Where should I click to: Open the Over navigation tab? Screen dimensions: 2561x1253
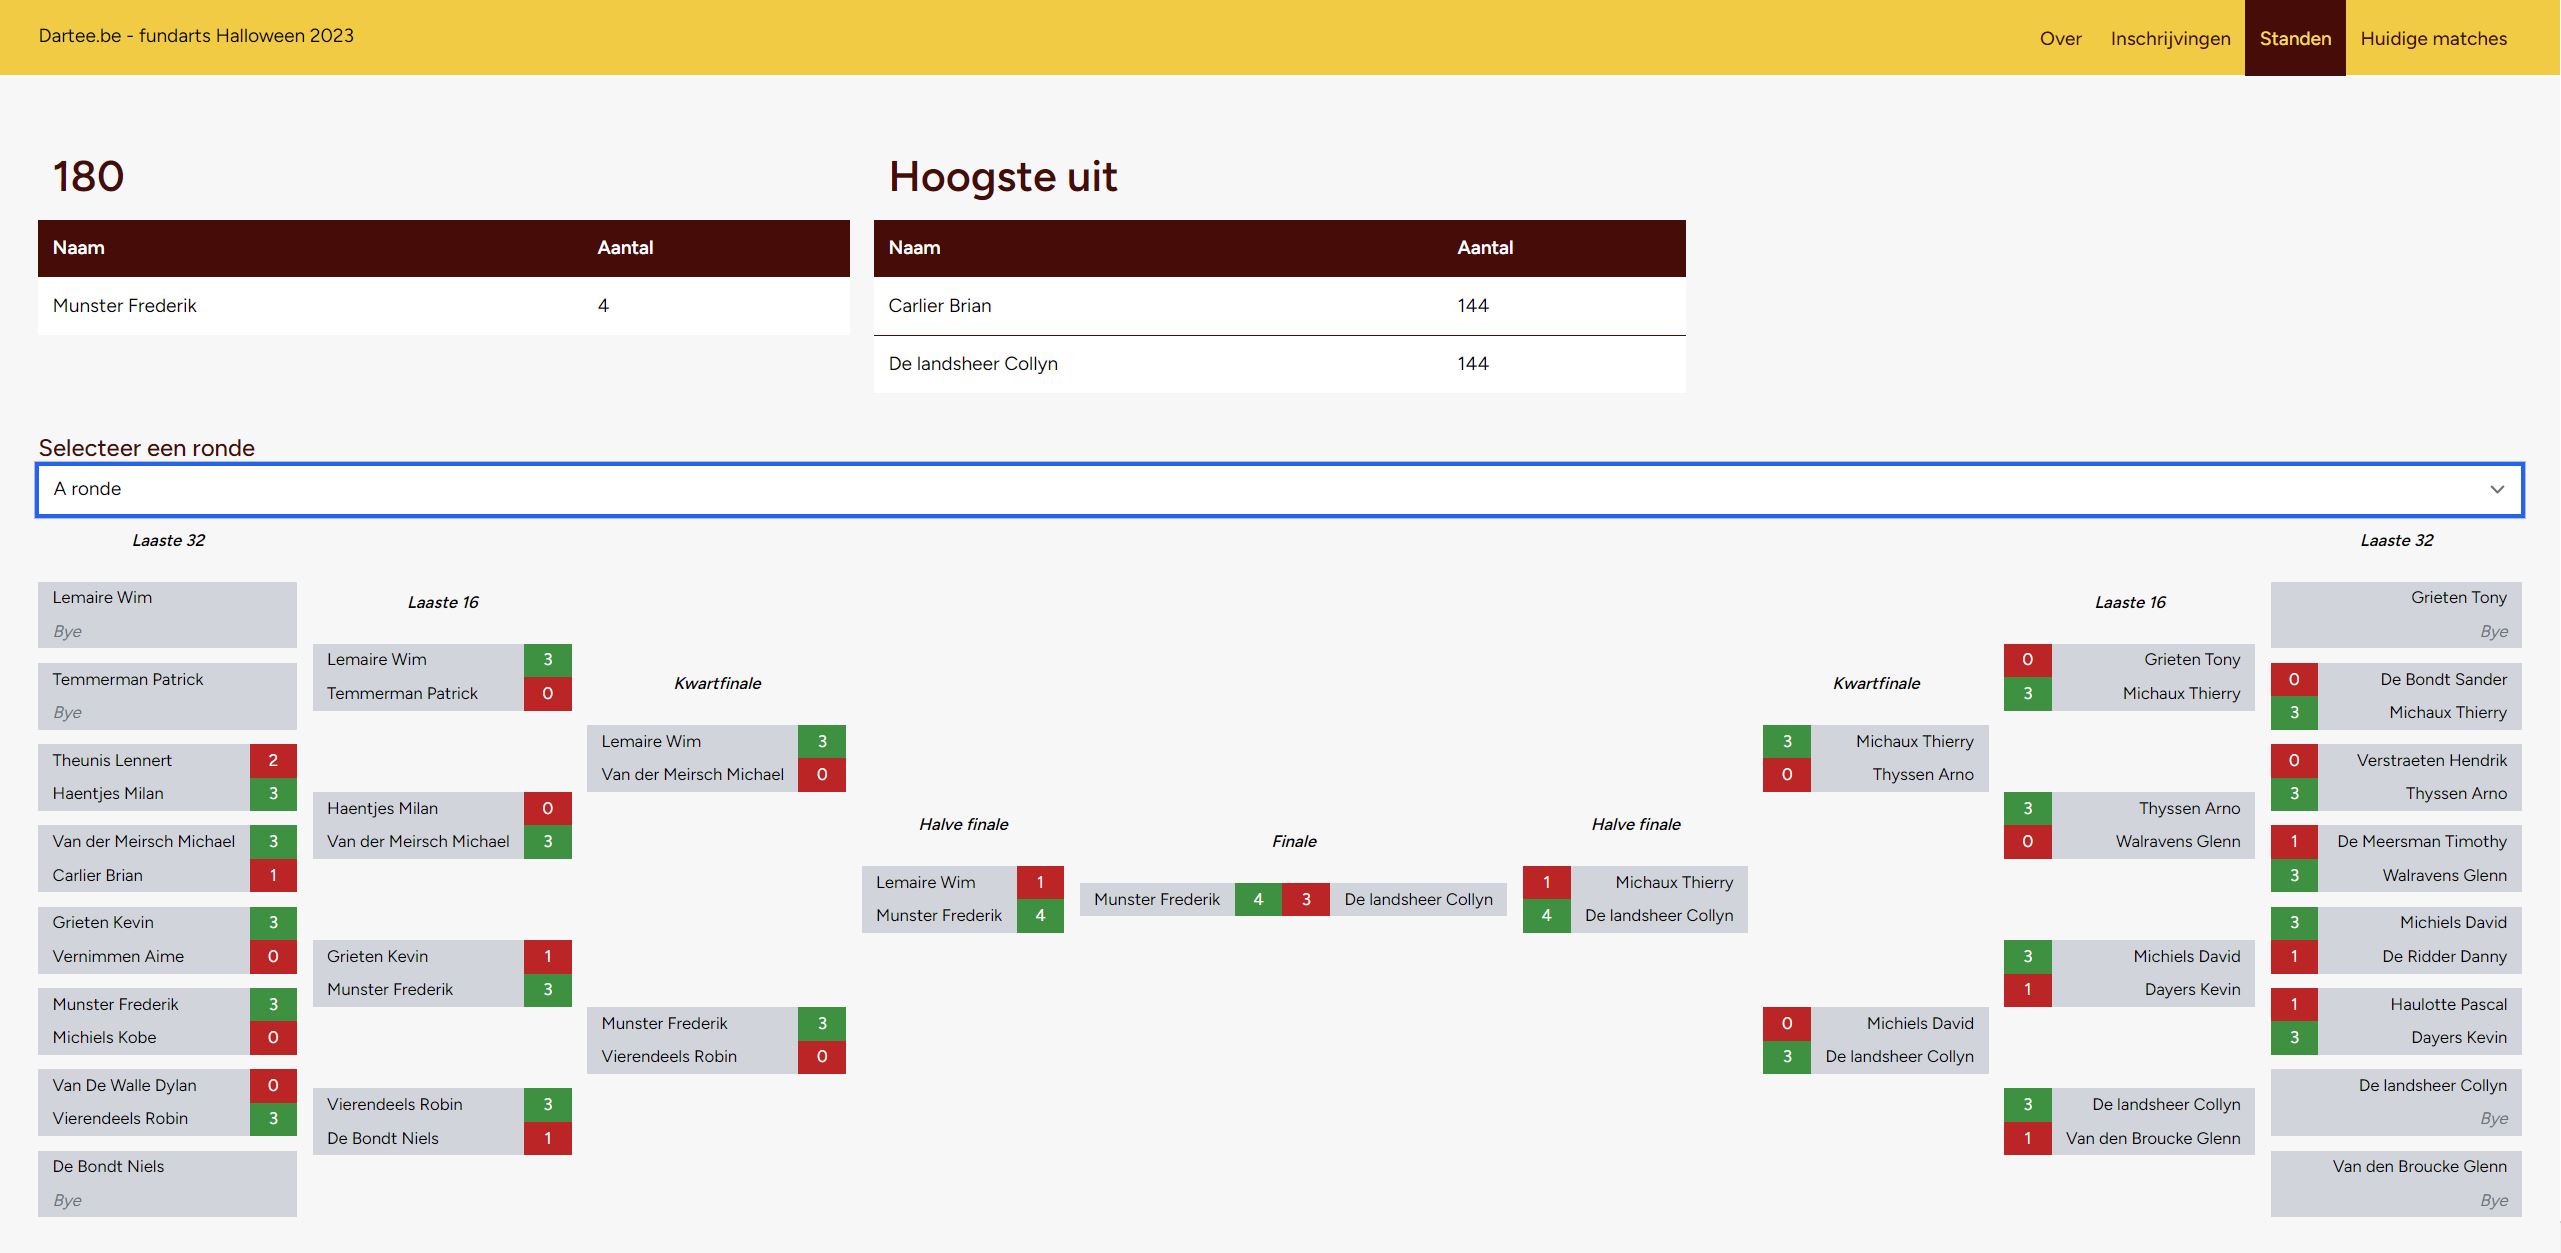click(2060, 38)
